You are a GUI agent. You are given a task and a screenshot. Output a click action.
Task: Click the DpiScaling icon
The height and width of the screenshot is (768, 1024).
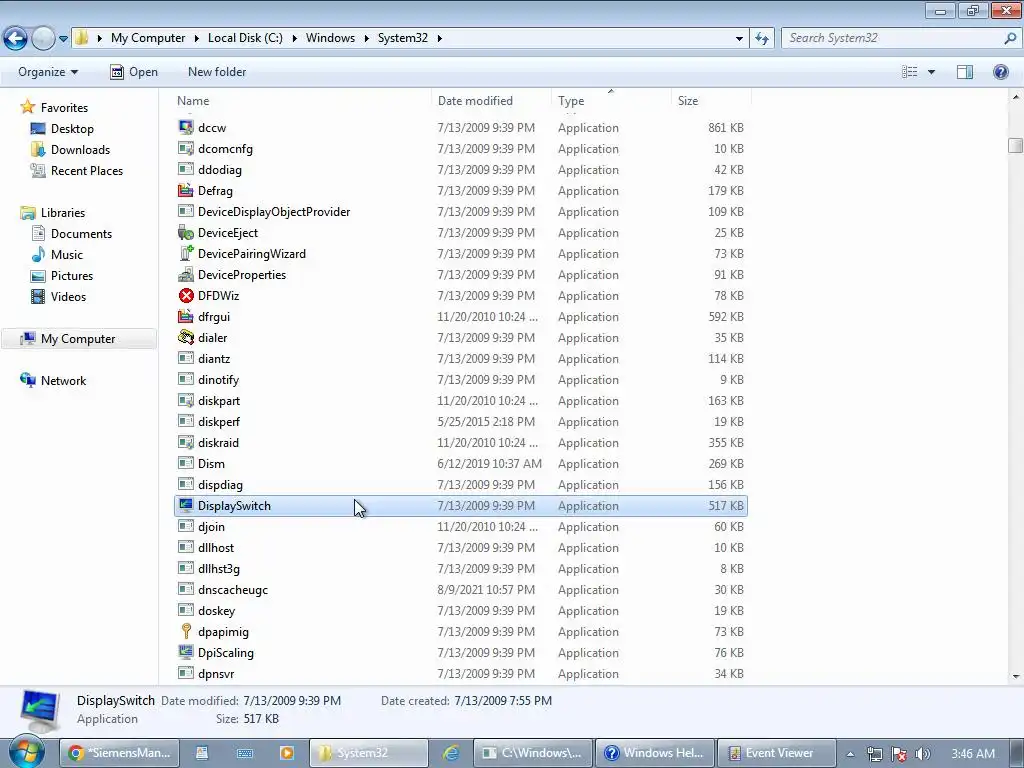pyautogui.click(x=186, y=652)
